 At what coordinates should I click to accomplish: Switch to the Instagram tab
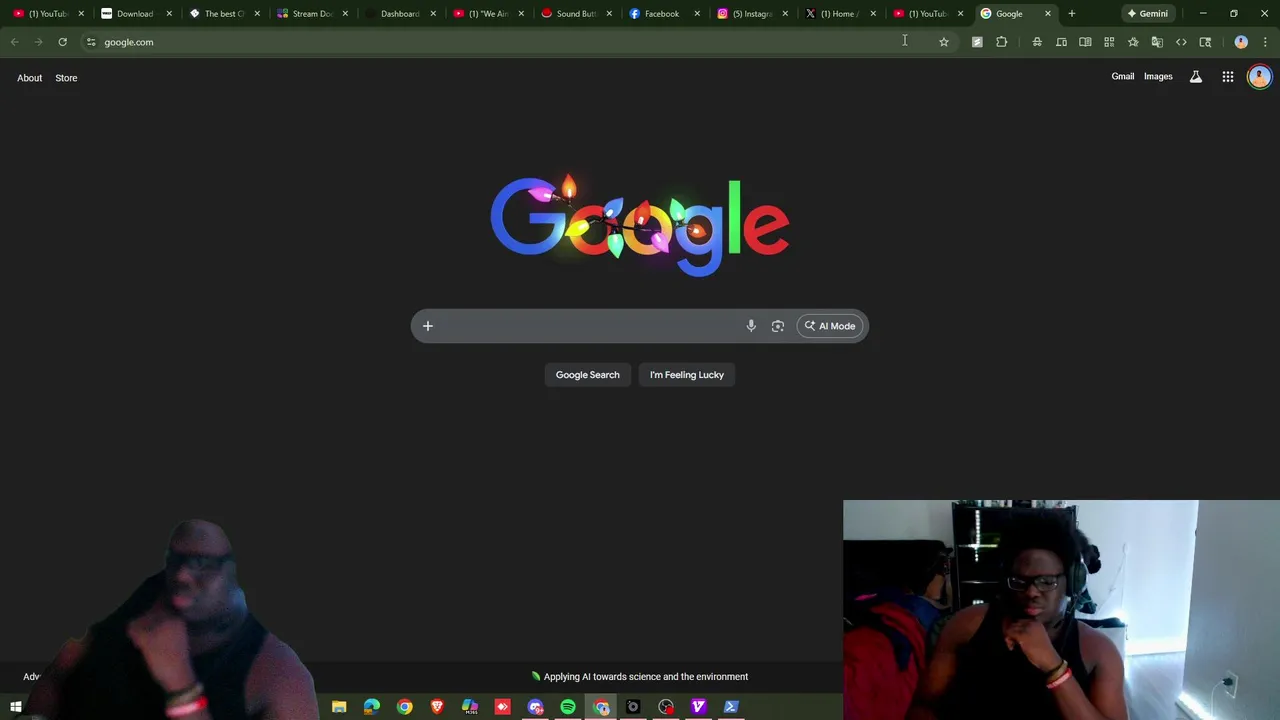point(751,14)
